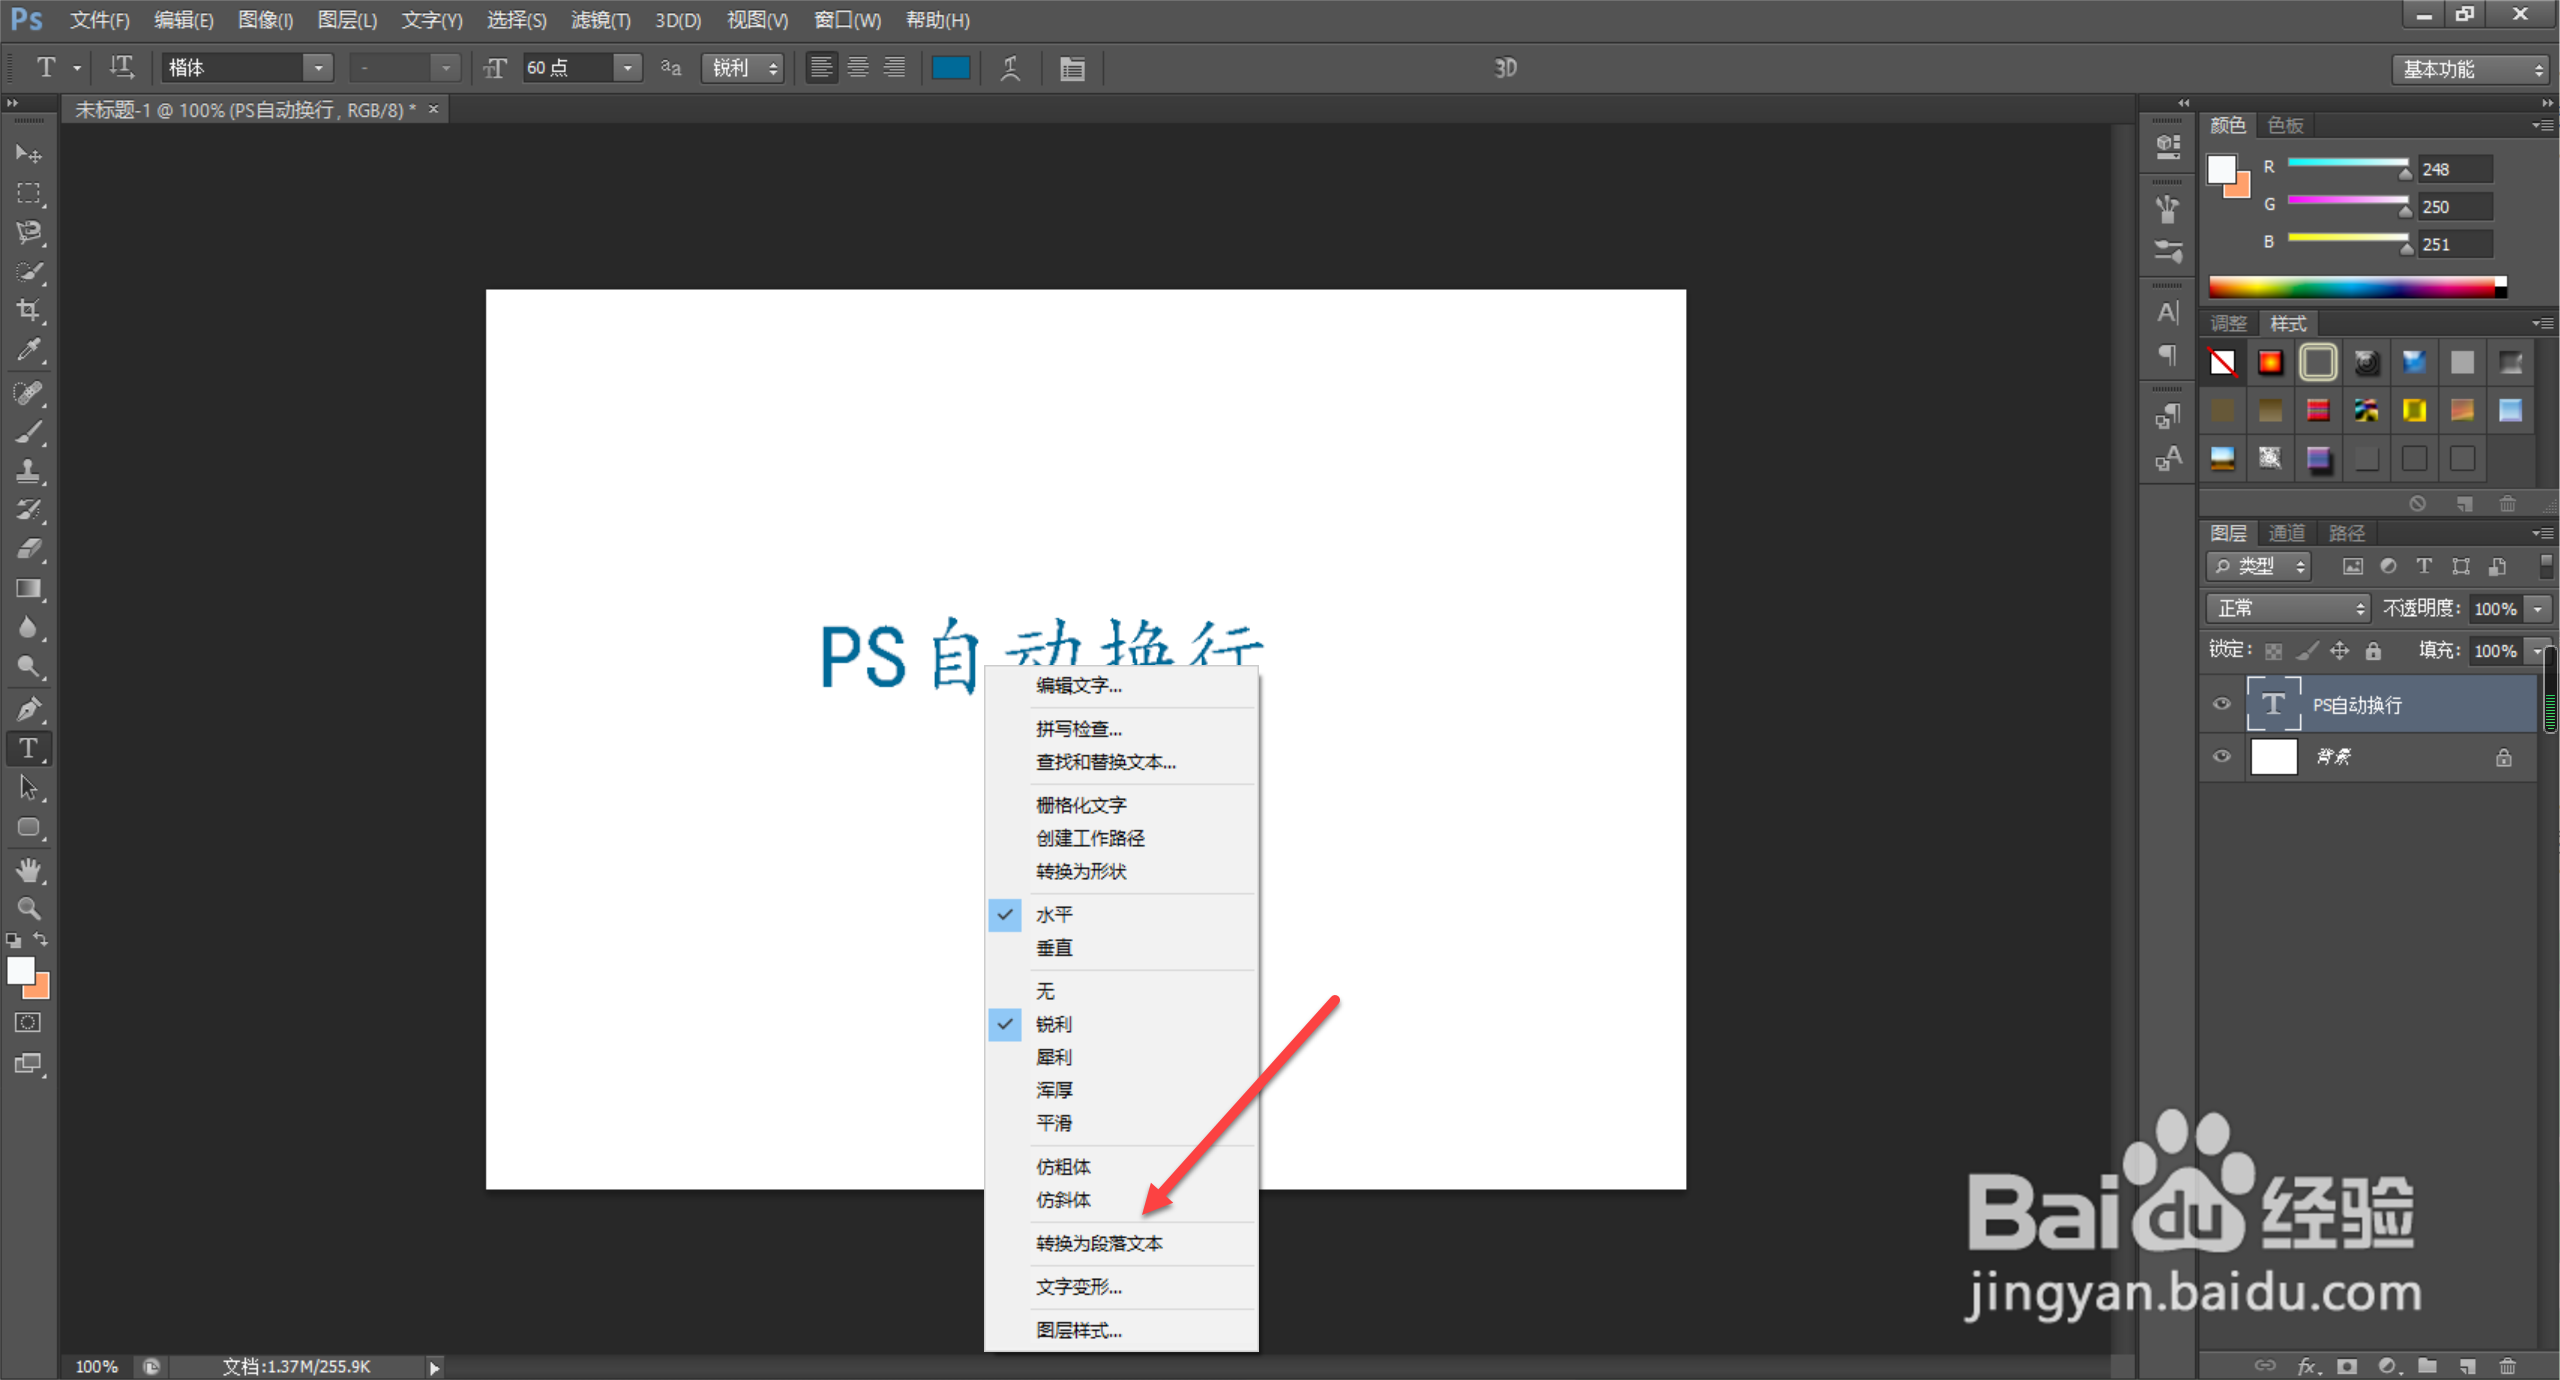2560x1380 pixels.
Task: Open the 滤镜(T) menu
Action: click(x=600, y=20)
